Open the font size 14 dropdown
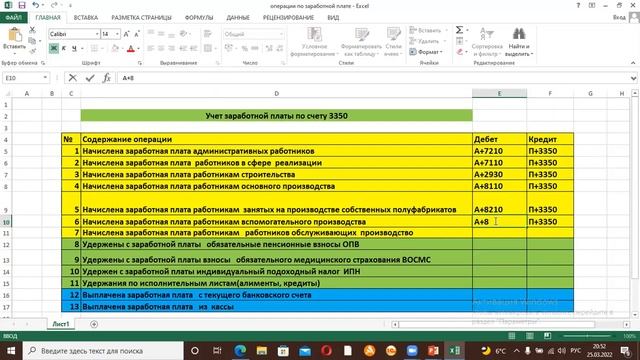Image resolution: width=640 pixels, height=360 pixels. pyautogui.click(x=118, y=34)
